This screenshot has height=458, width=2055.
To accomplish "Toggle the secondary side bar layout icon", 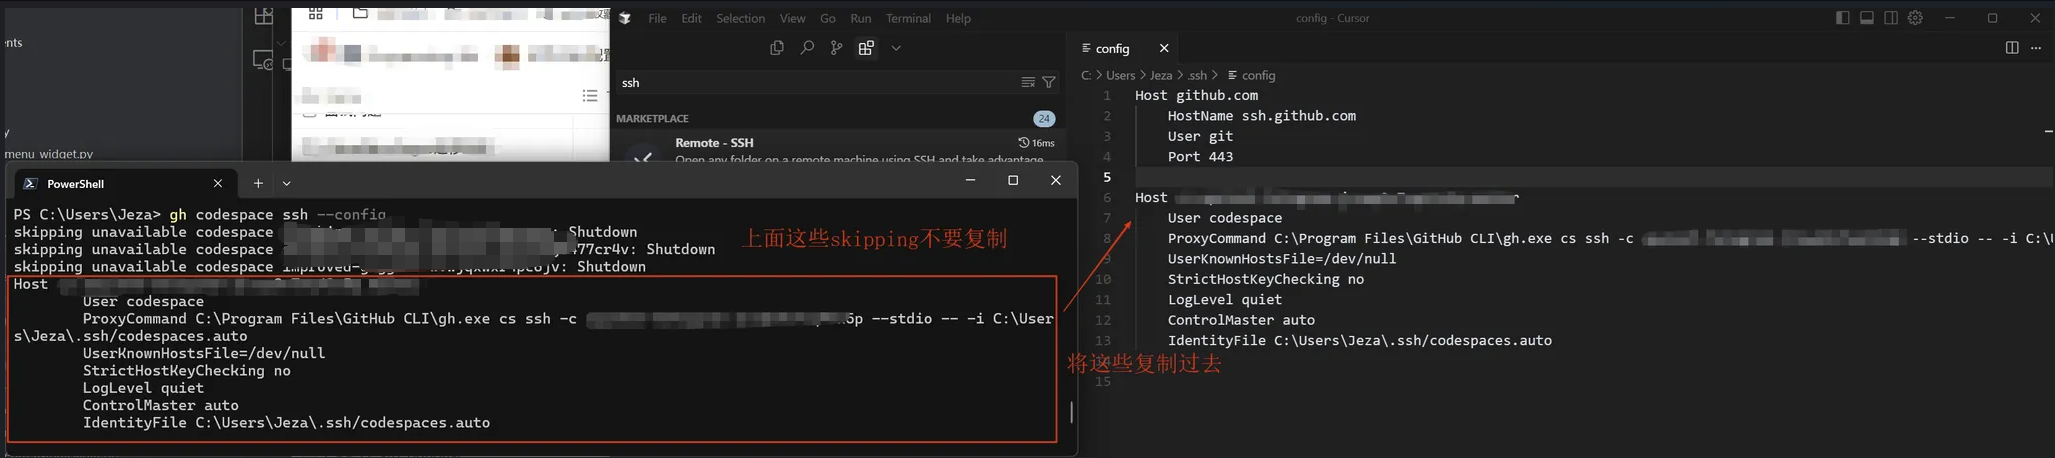I will point(1891,18).
